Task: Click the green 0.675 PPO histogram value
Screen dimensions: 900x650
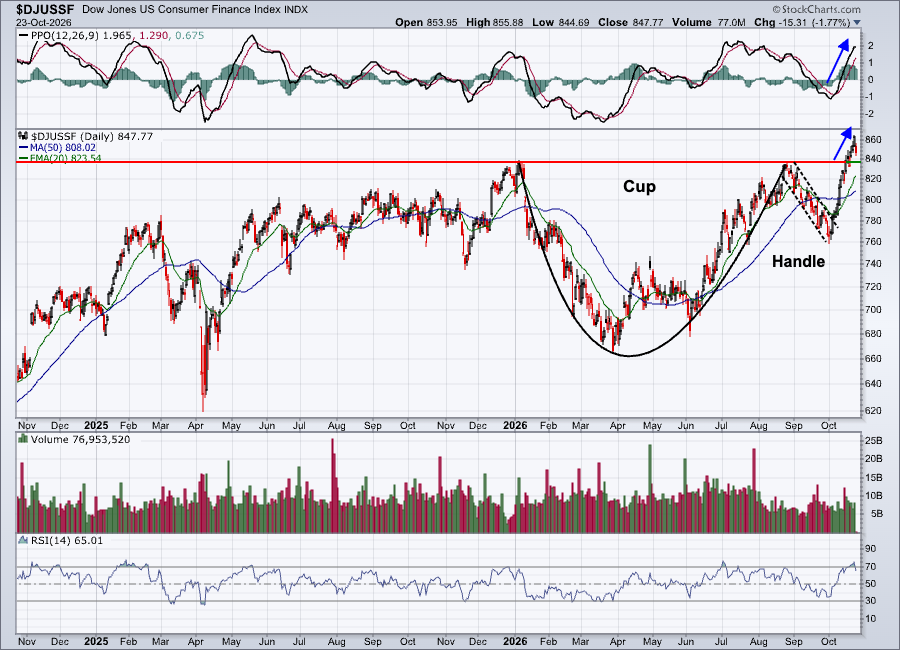Action: 190,36
